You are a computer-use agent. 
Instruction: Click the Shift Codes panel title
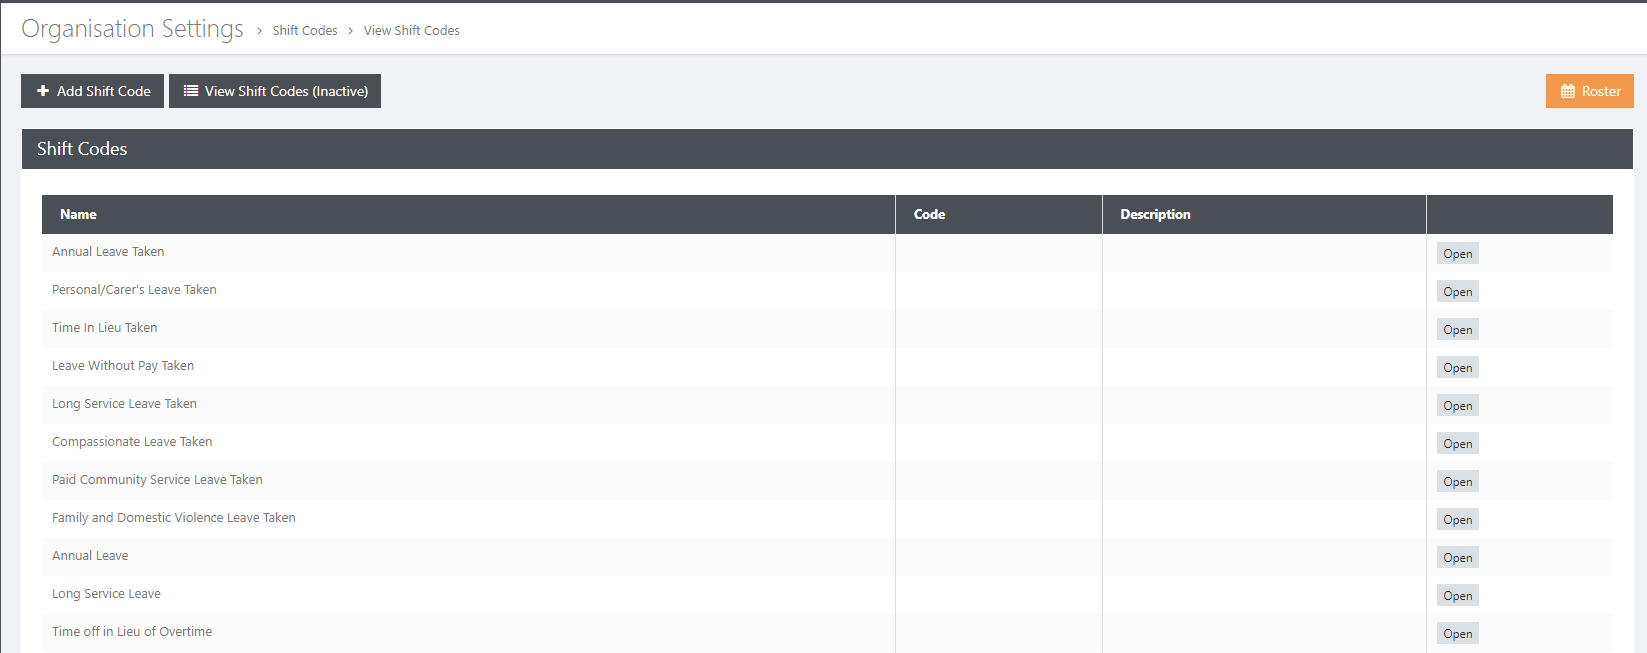82,149
